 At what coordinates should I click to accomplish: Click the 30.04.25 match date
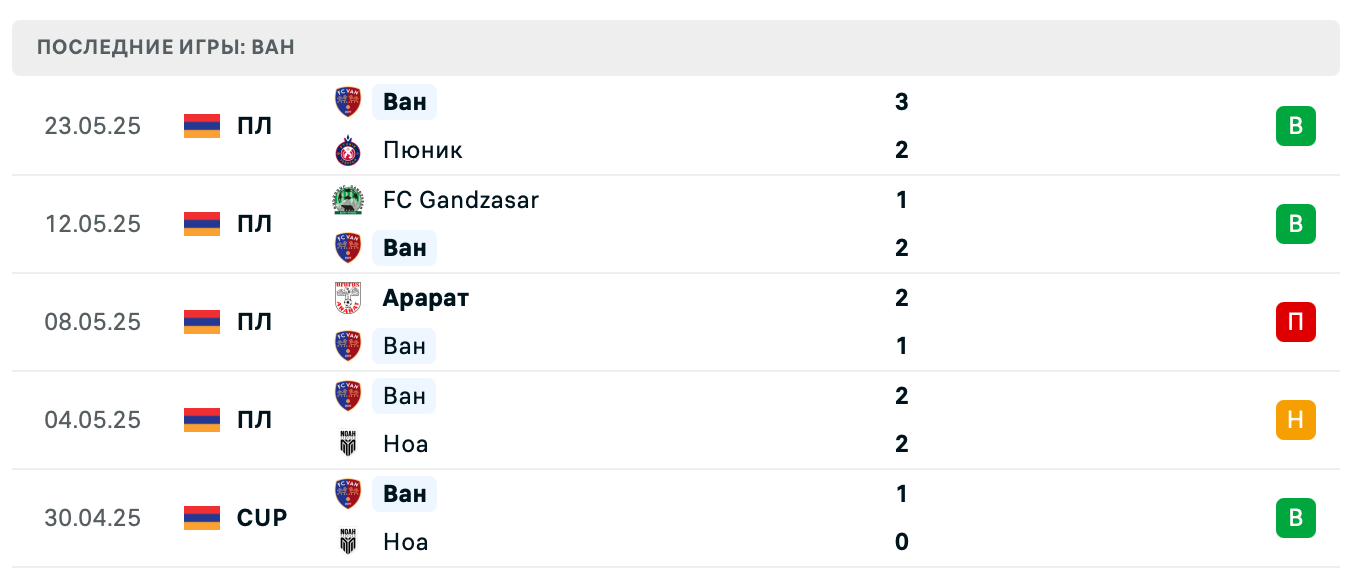pyautogui.click(x=92, y=518)
